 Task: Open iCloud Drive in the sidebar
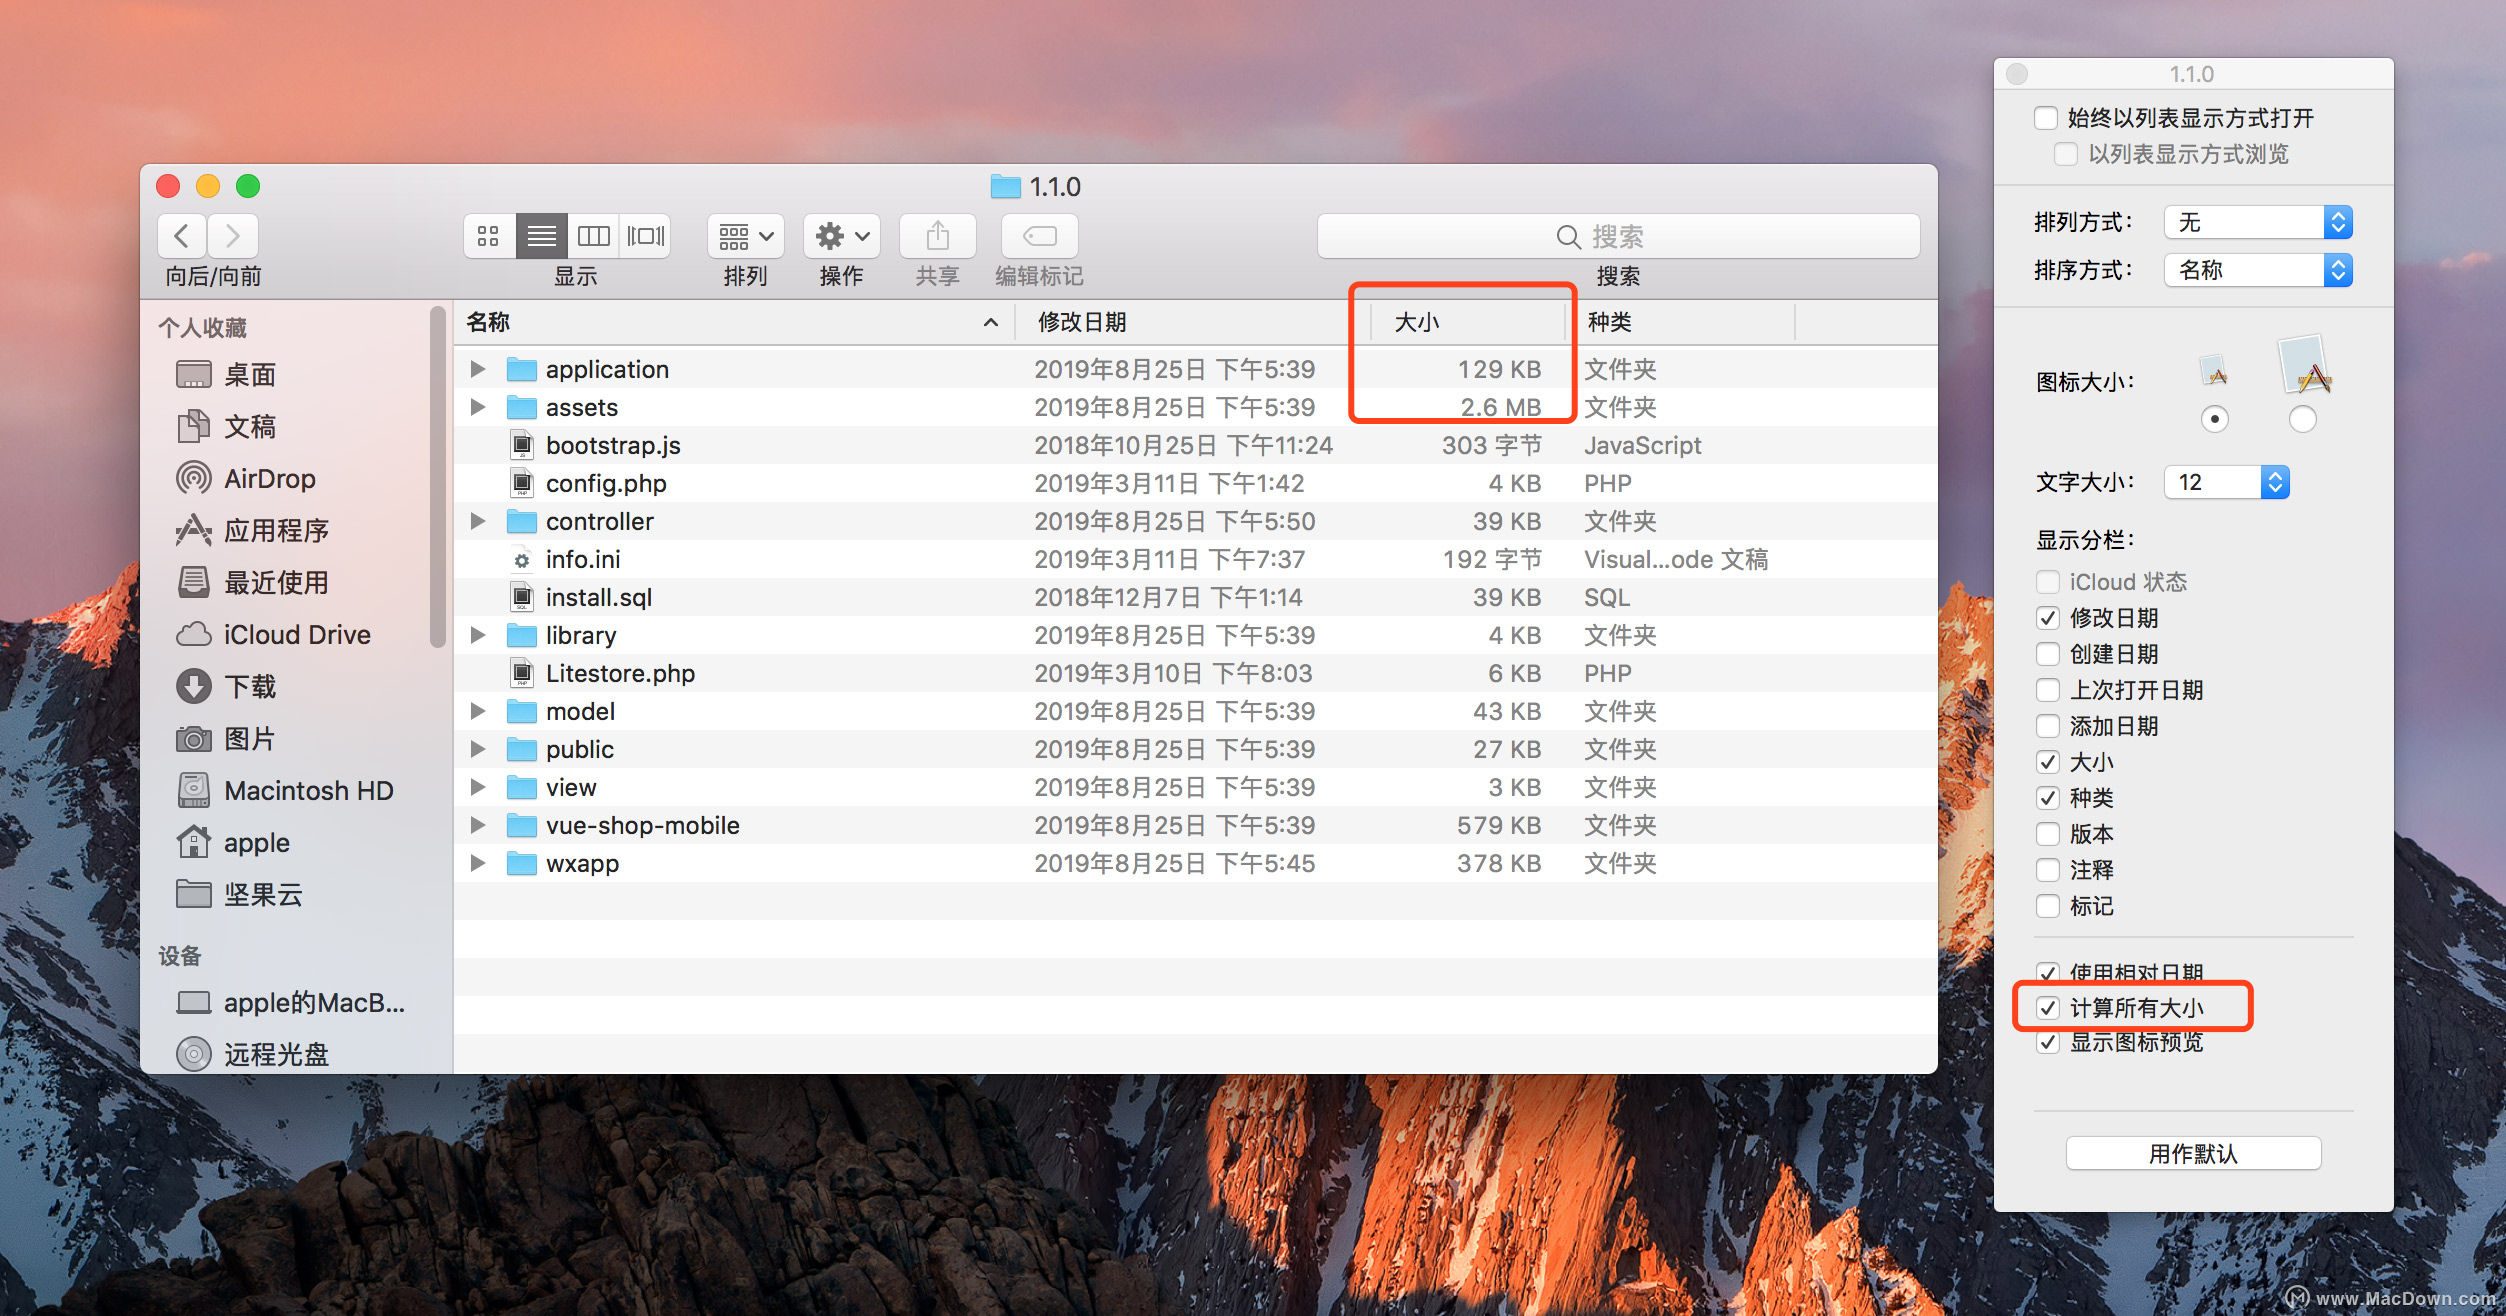click(x=272, y=635)
